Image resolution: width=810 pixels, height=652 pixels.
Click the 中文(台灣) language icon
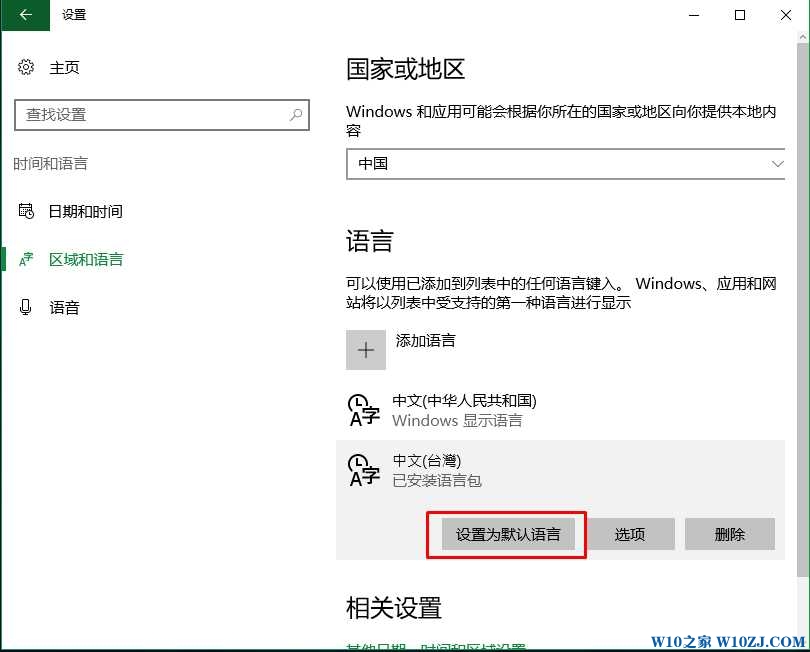pyautogui.click(x=364, y=470)
